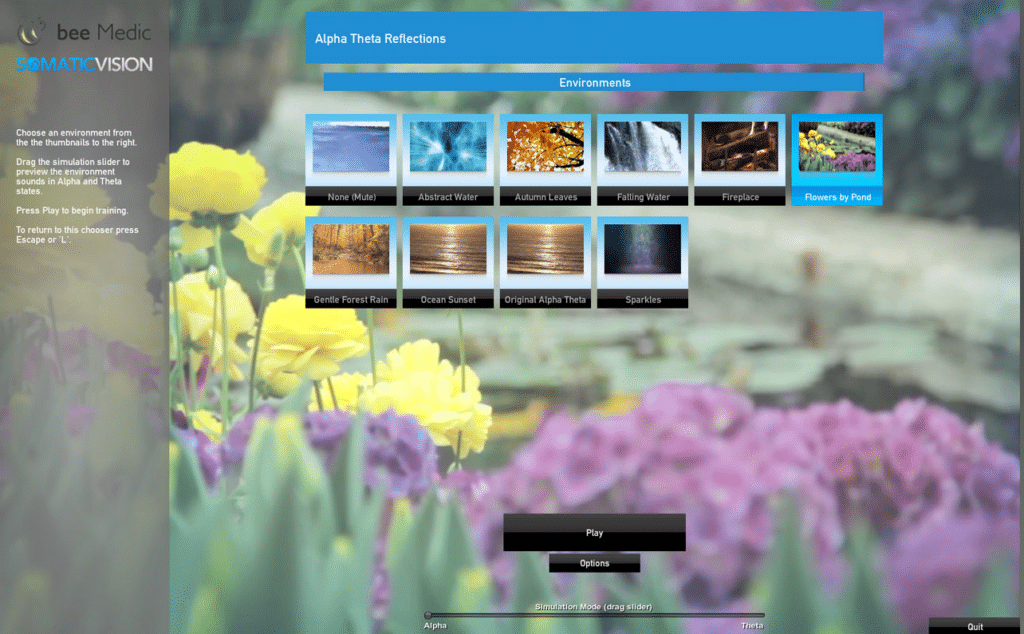Viewport: 1024px width, 634px height.
Task: Click the Theta end of simulation slider
Action: [x=763, y=615]
